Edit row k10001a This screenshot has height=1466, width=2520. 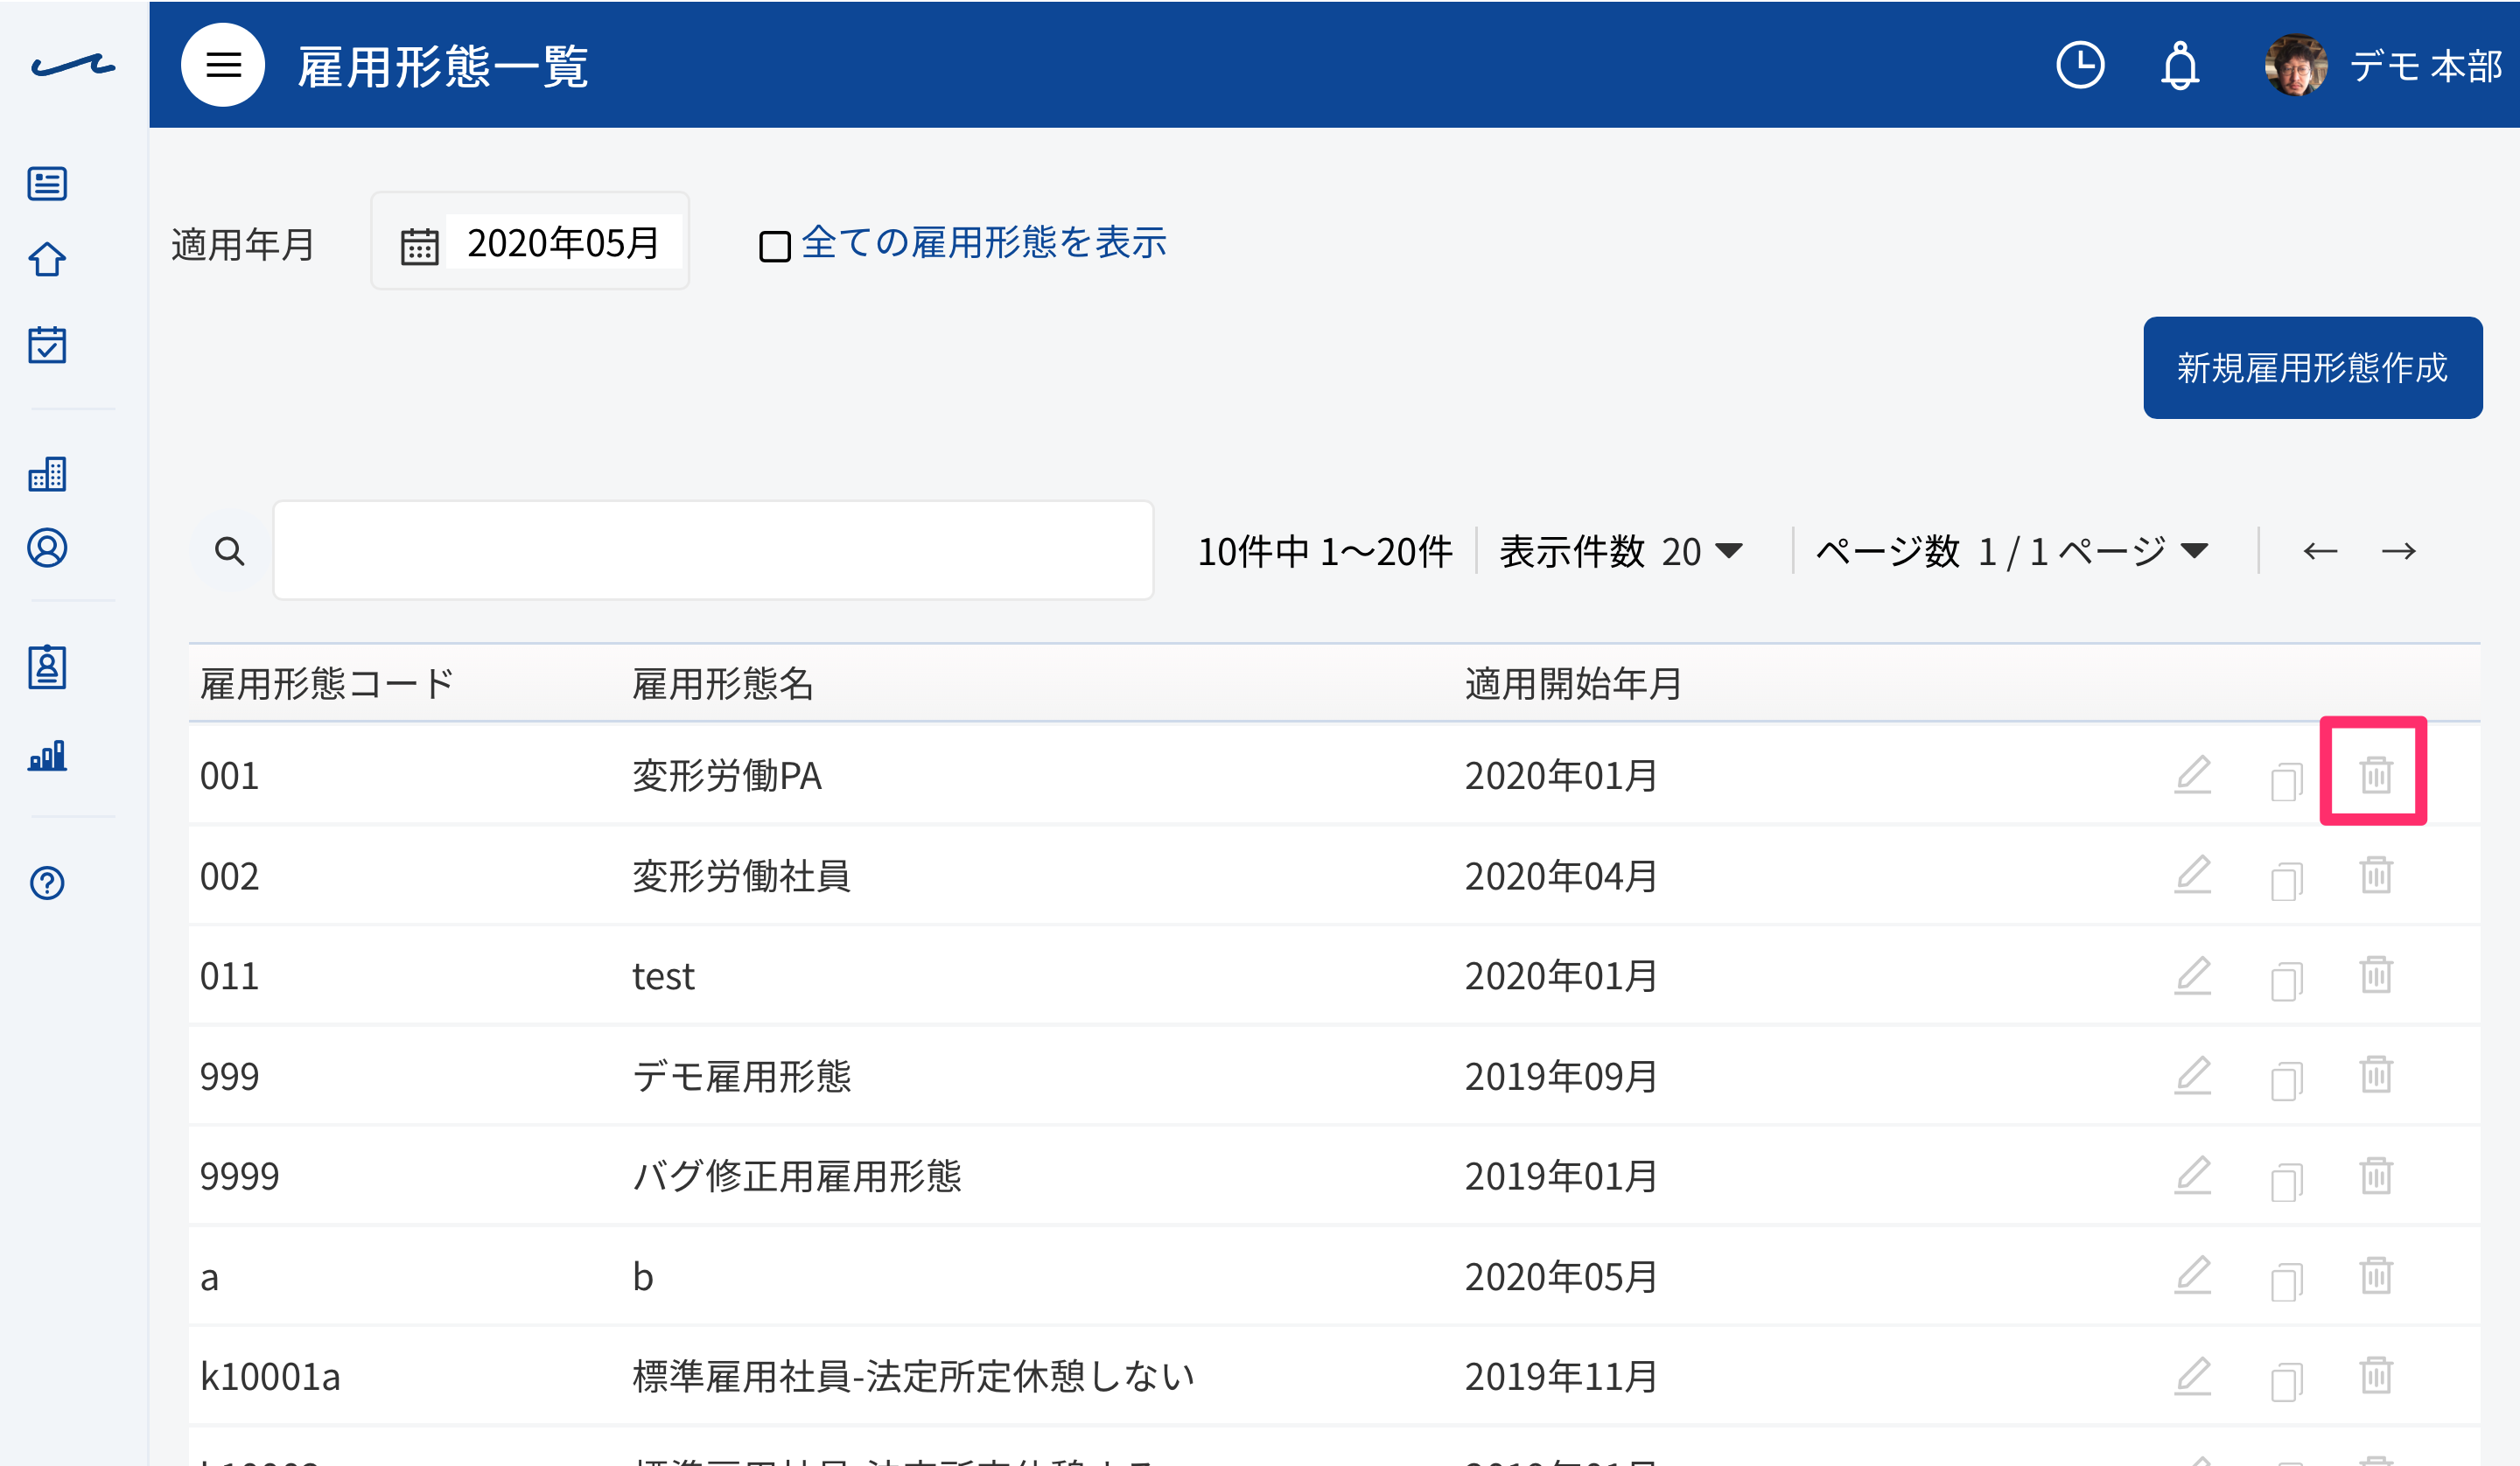[x=2192, y=1375]
